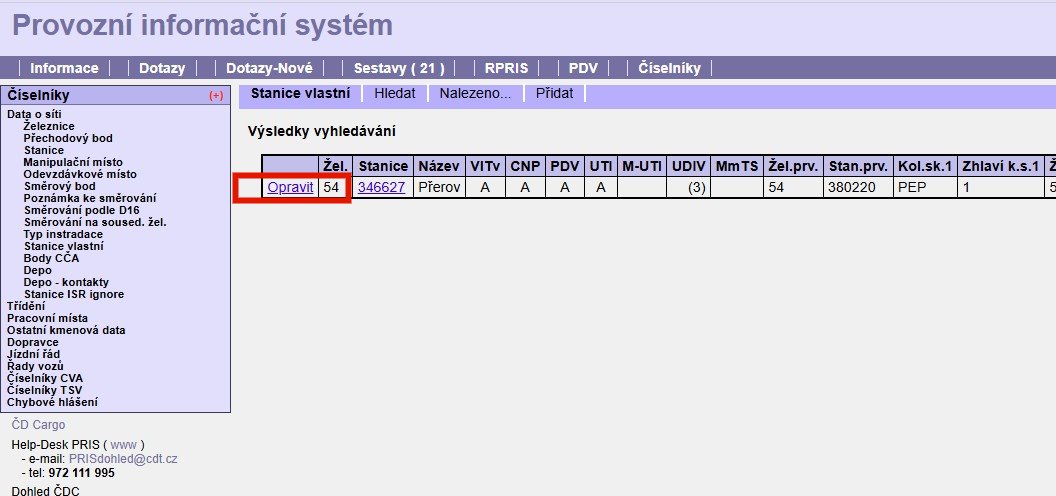Open the Dotazy-Nové menu
The width and height of the screenshot is (1056, 496).
point(269,68)
